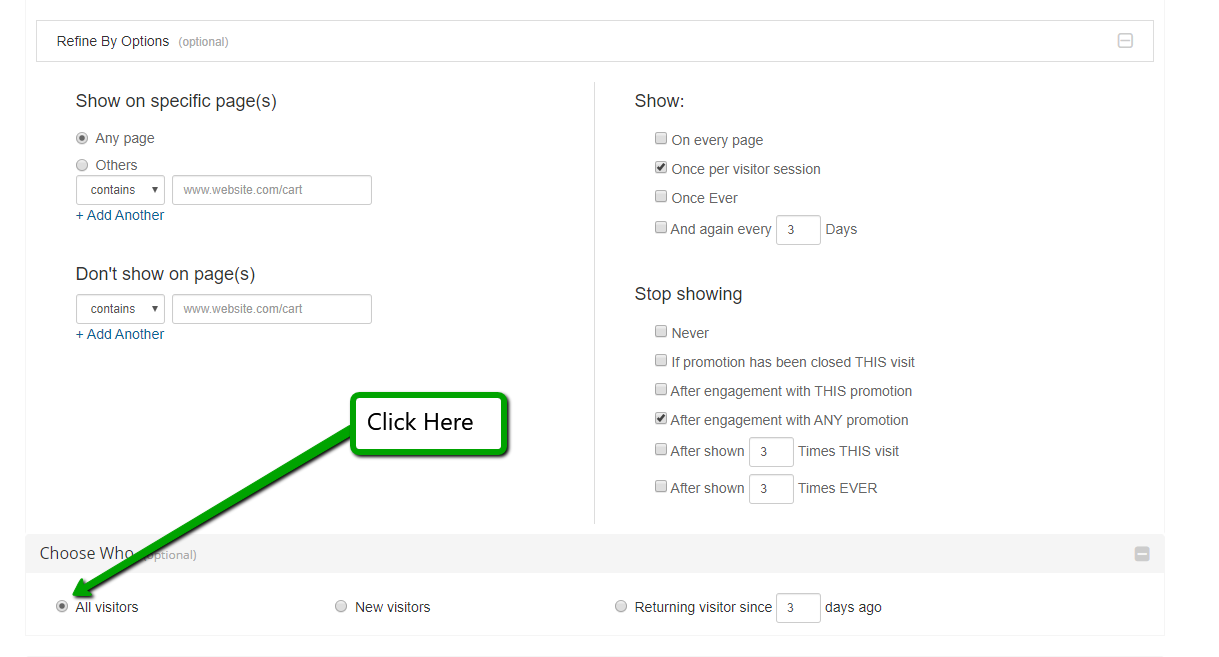Open the contains dropdown under Don't show on pages
The width and height of the screenshot is (1219, 657).
pyautogui.click(x=120, y=309)
